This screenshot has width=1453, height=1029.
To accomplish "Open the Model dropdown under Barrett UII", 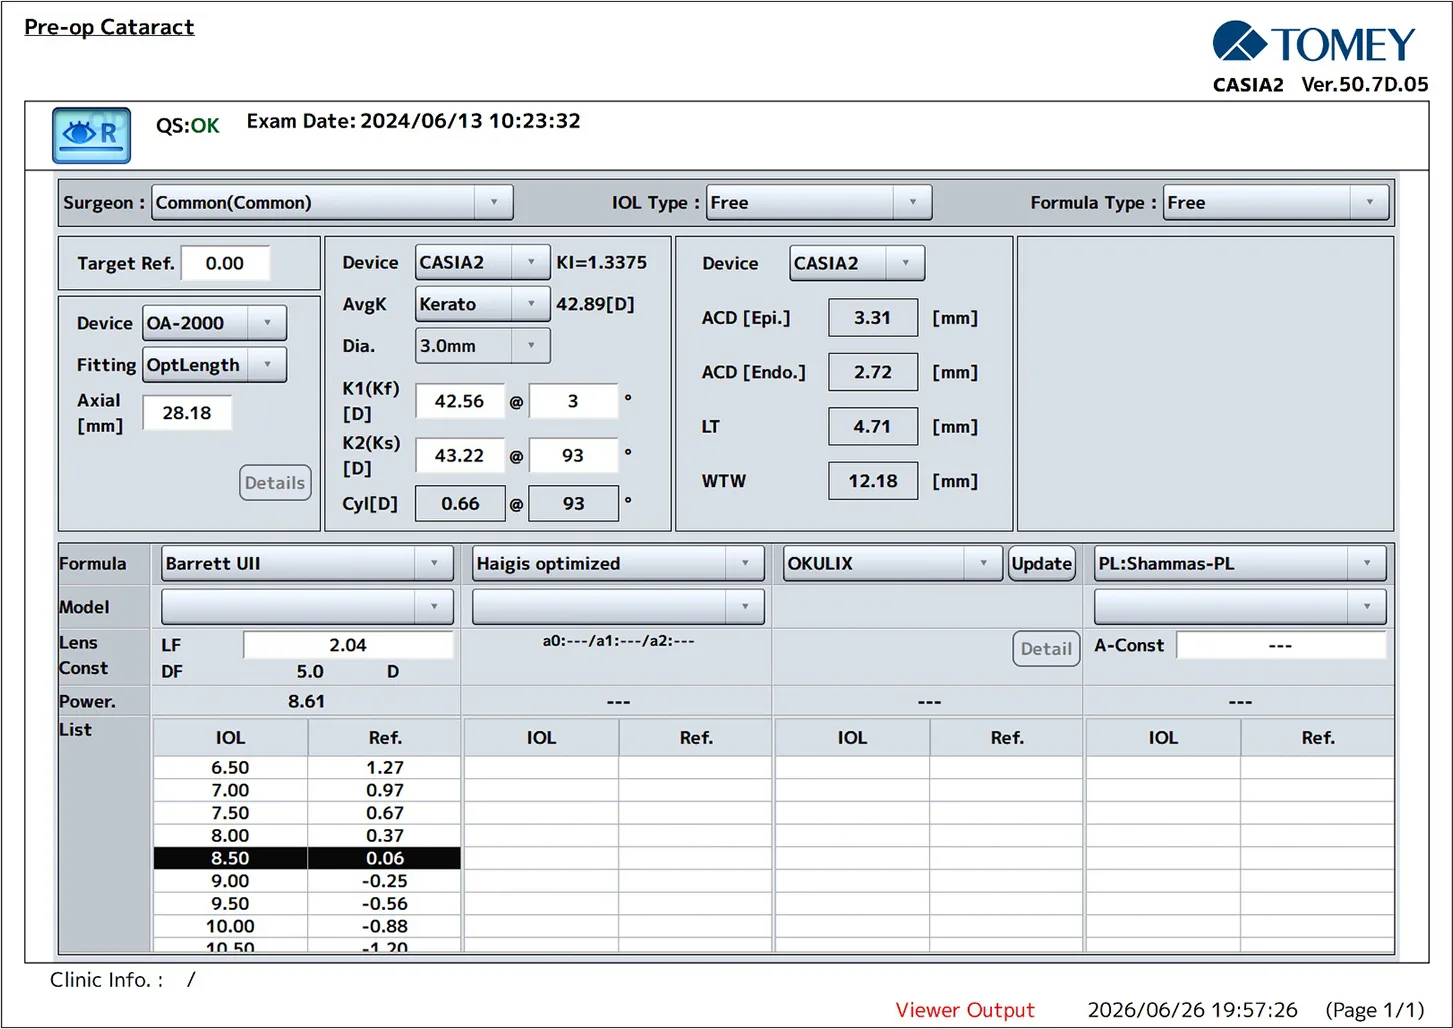I will (x=308, y=606).
